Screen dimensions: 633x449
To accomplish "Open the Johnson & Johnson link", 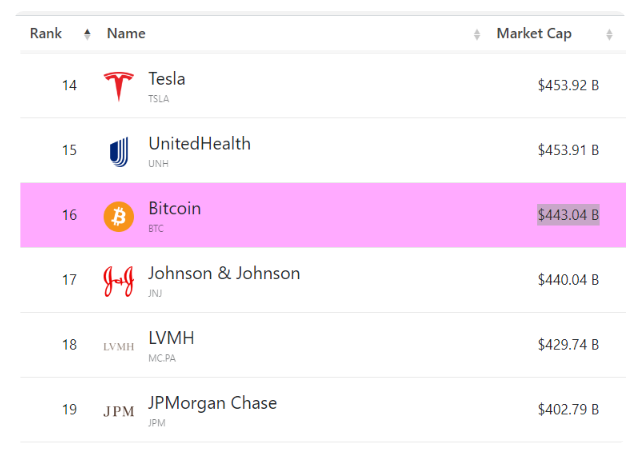I will [x=224, y=274].
